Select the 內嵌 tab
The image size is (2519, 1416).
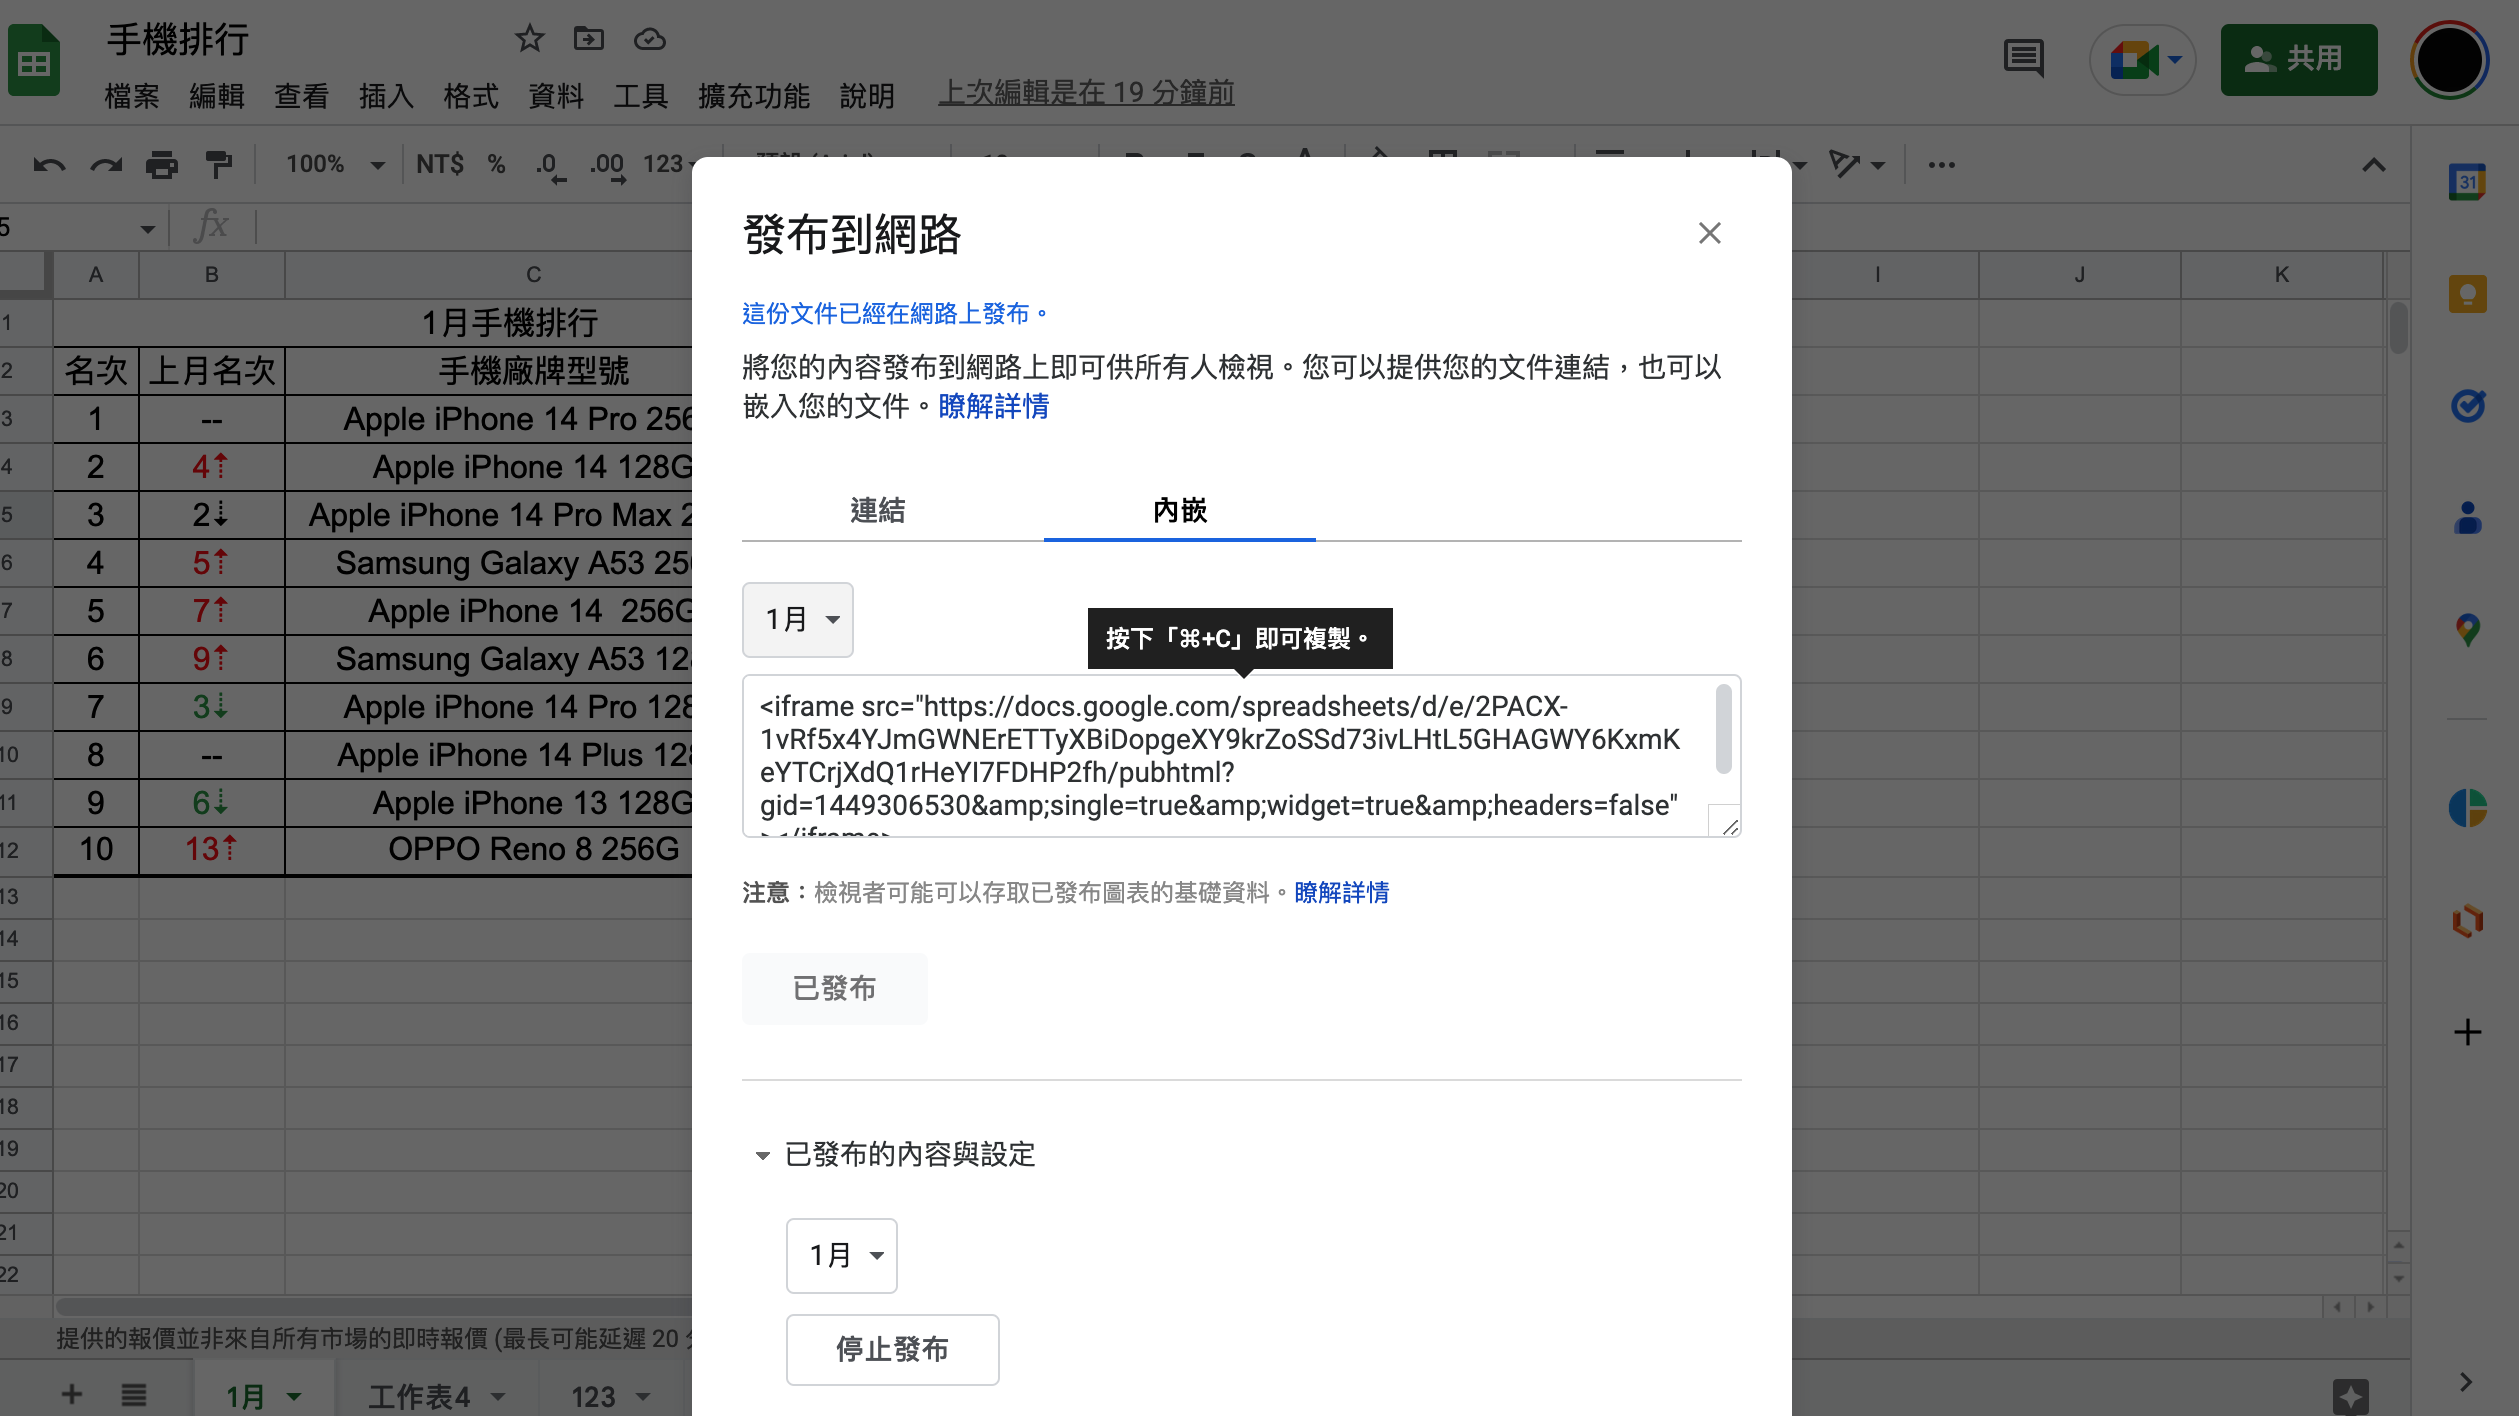1180,510
